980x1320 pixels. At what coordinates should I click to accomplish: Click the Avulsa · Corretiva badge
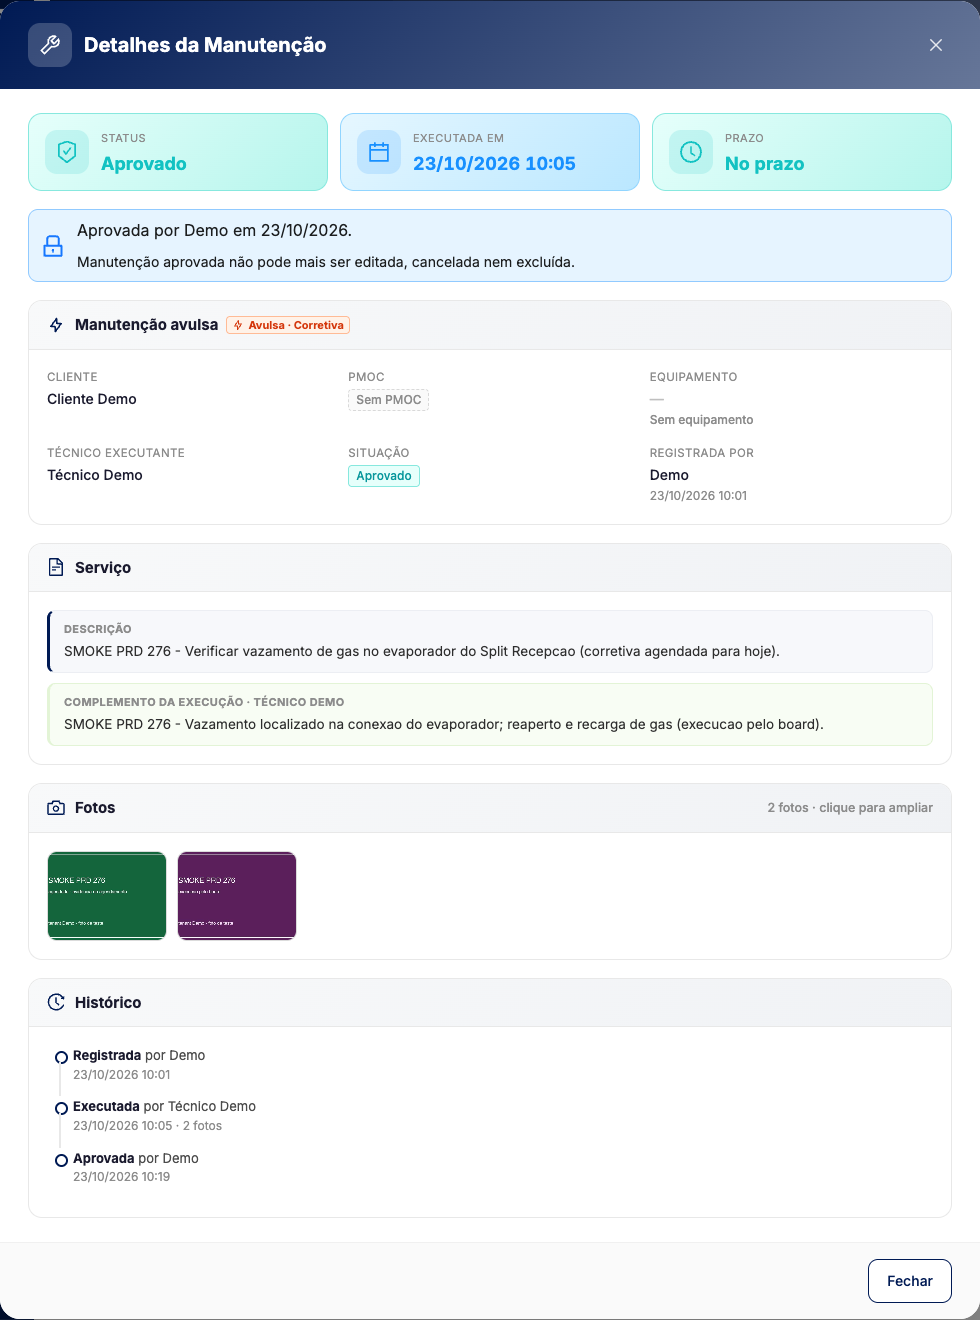pos(288,325)
